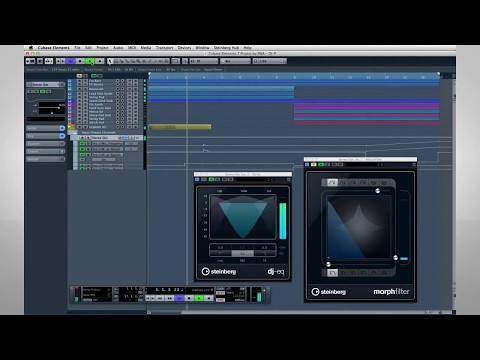Screen dimensions: 480x360
Task: Toggle the purple Cycle button on Transport panel
Action: (x=179, y=298)
